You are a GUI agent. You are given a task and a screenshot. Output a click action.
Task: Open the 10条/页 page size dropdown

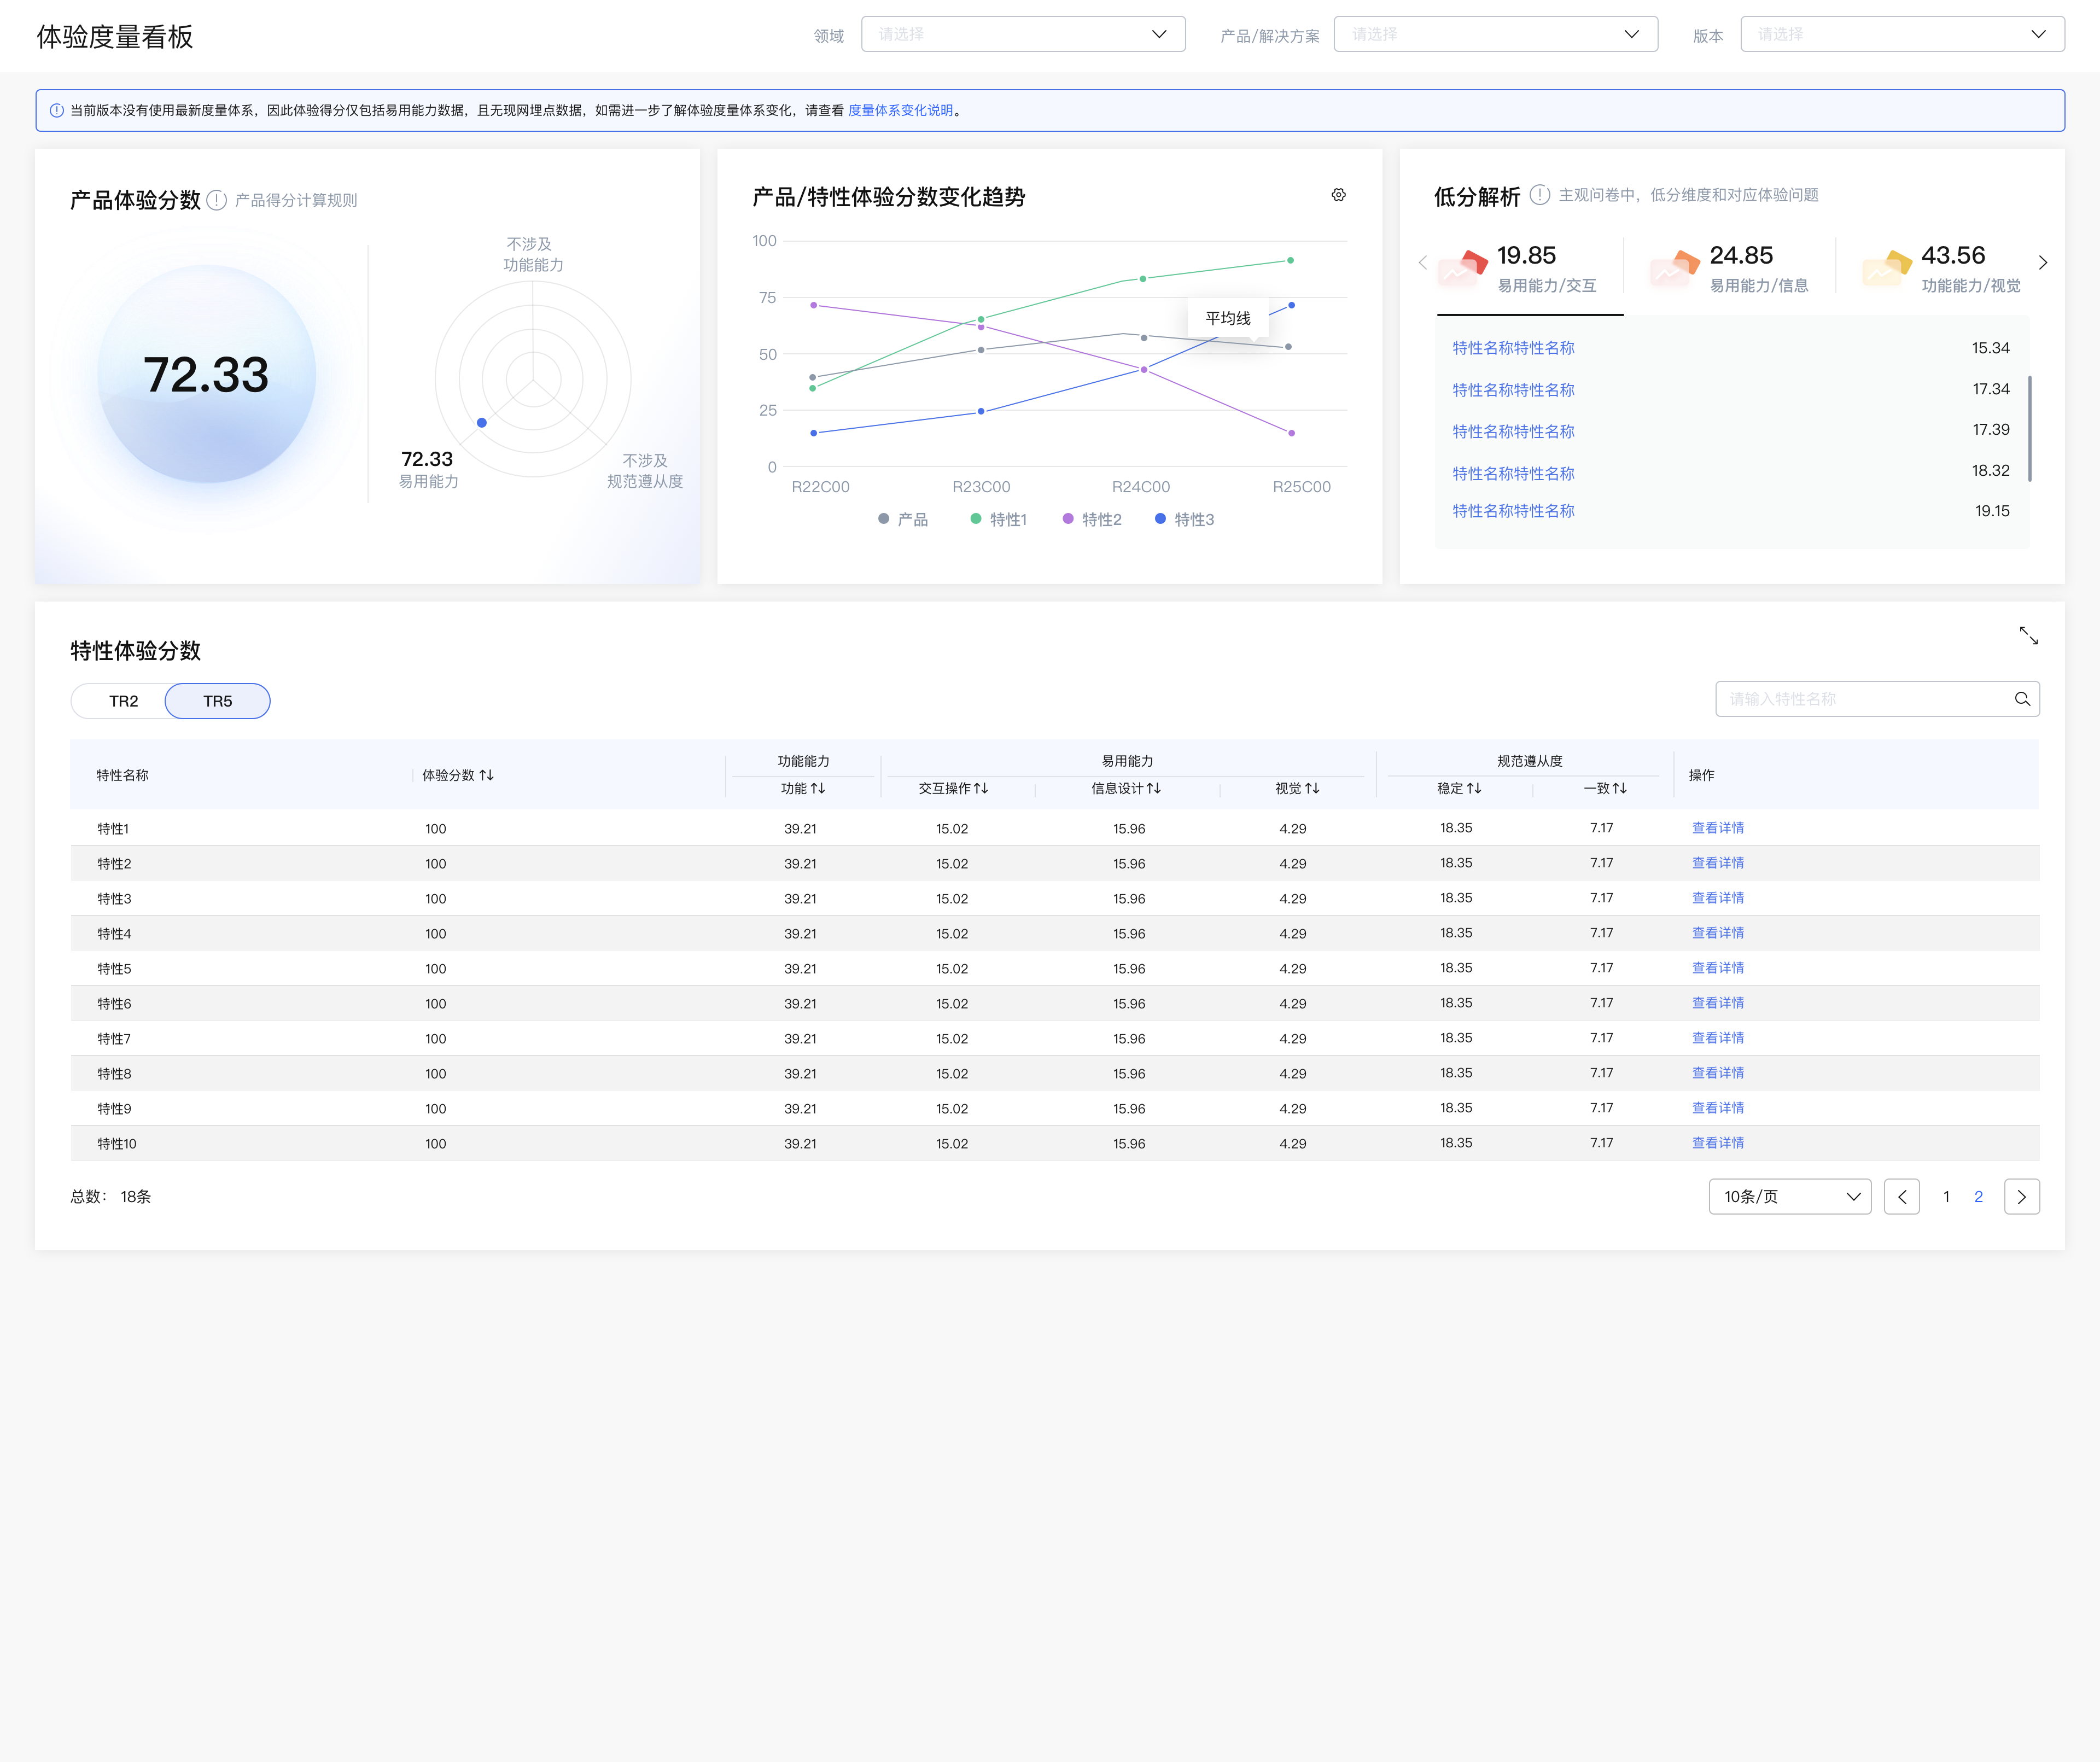coord(1790,1197)
